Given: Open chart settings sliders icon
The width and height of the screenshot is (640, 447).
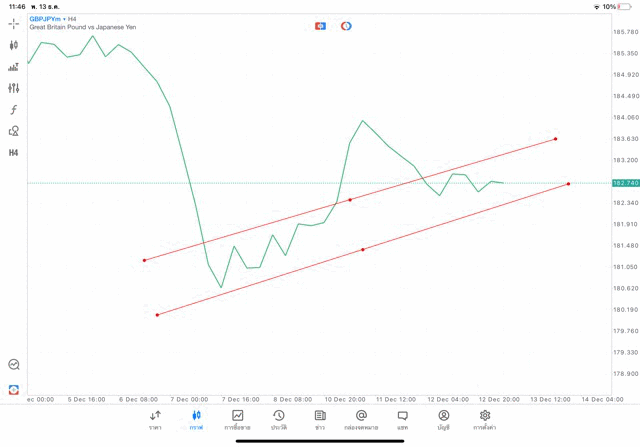Looking at the screenshot, I should point(14,88).
